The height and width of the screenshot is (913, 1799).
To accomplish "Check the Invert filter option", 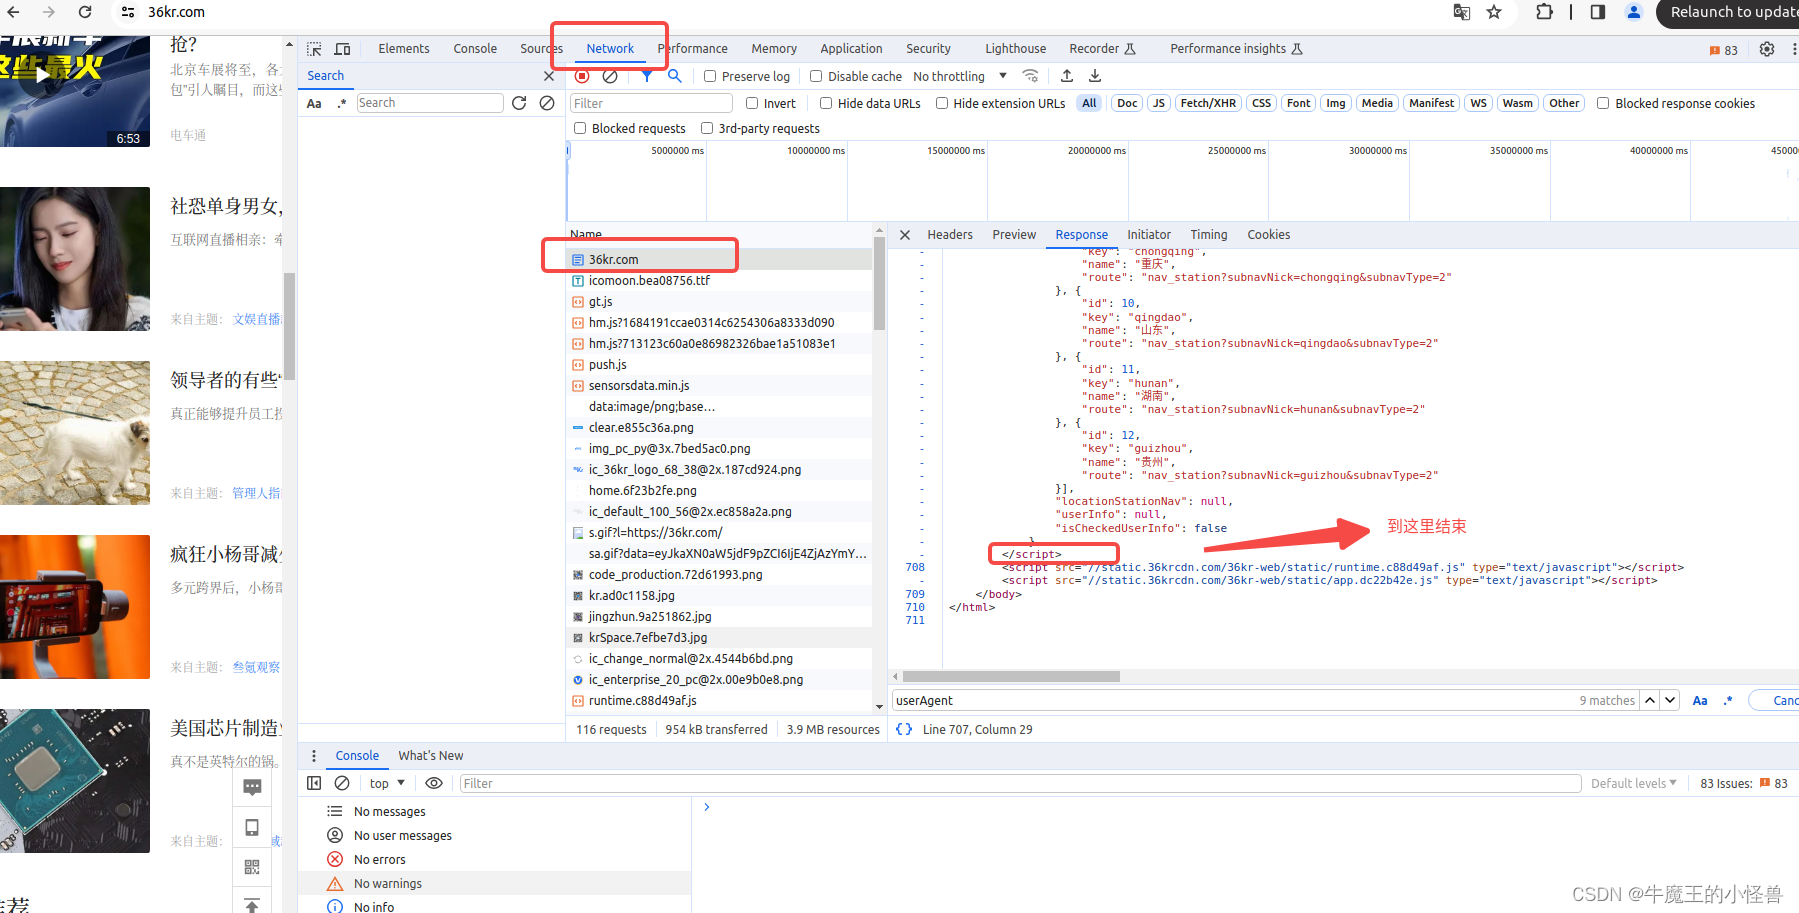I will 752,103.
